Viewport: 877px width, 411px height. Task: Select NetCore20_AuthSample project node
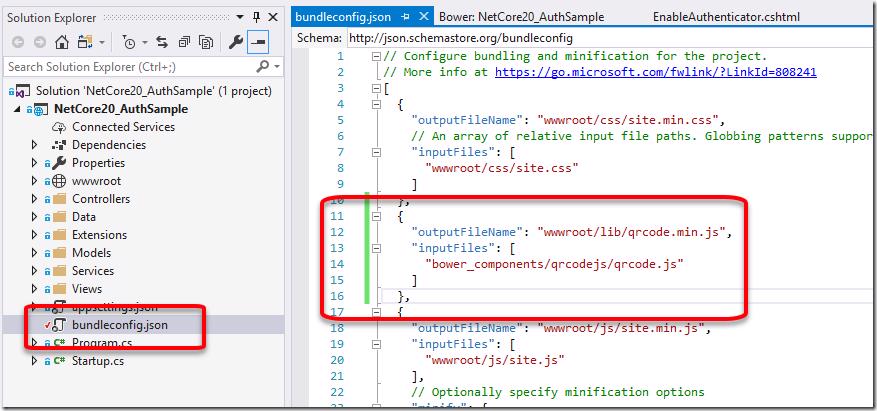(x=121, y=109)
